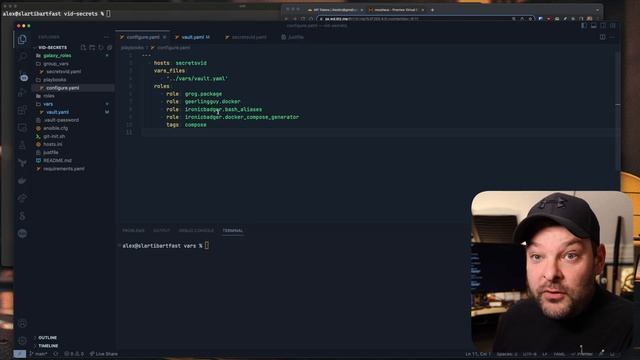Open the PROBLEMS panel tab

(133, 231)
